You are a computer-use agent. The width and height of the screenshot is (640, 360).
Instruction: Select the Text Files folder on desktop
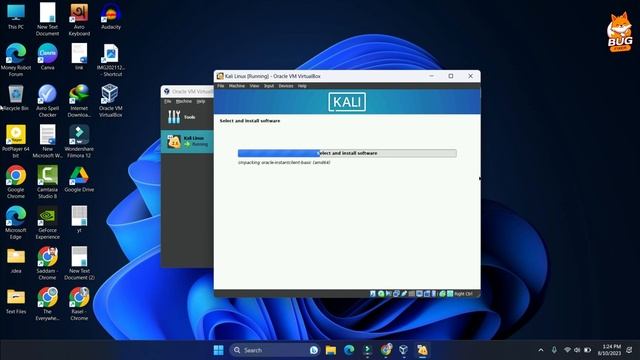click(16, 301)
